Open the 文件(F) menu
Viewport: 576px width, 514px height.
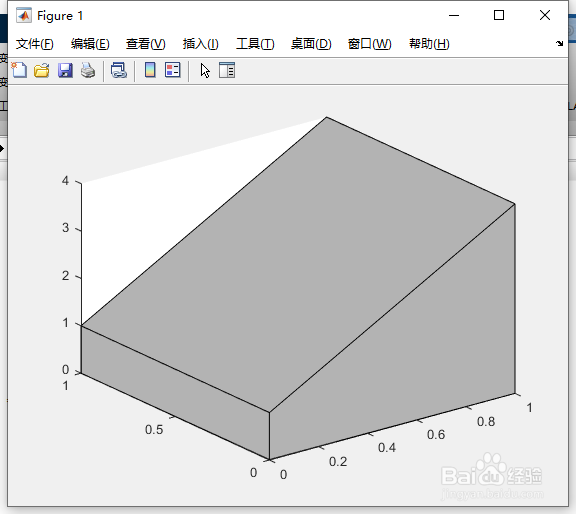click(x=35, y=44)
